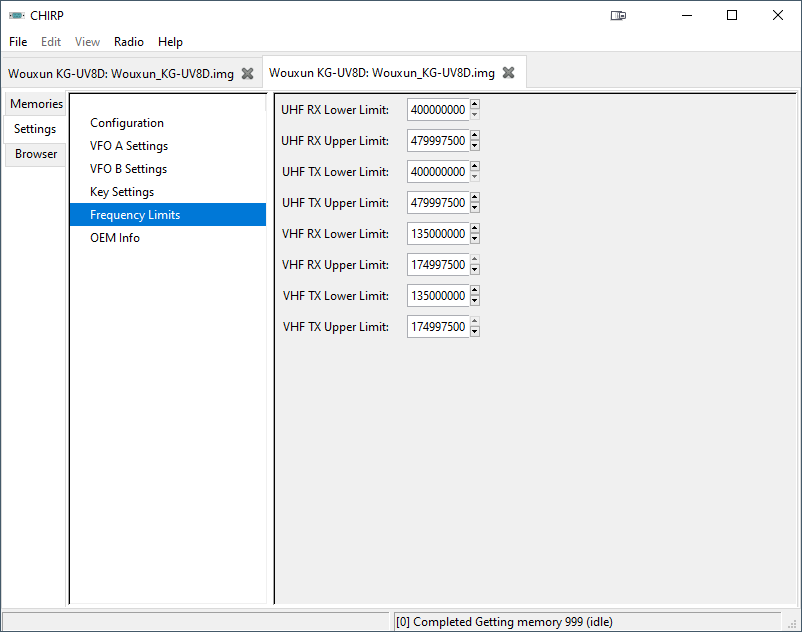Decrease VHF TX Upper Limit with down arrow

475,332
